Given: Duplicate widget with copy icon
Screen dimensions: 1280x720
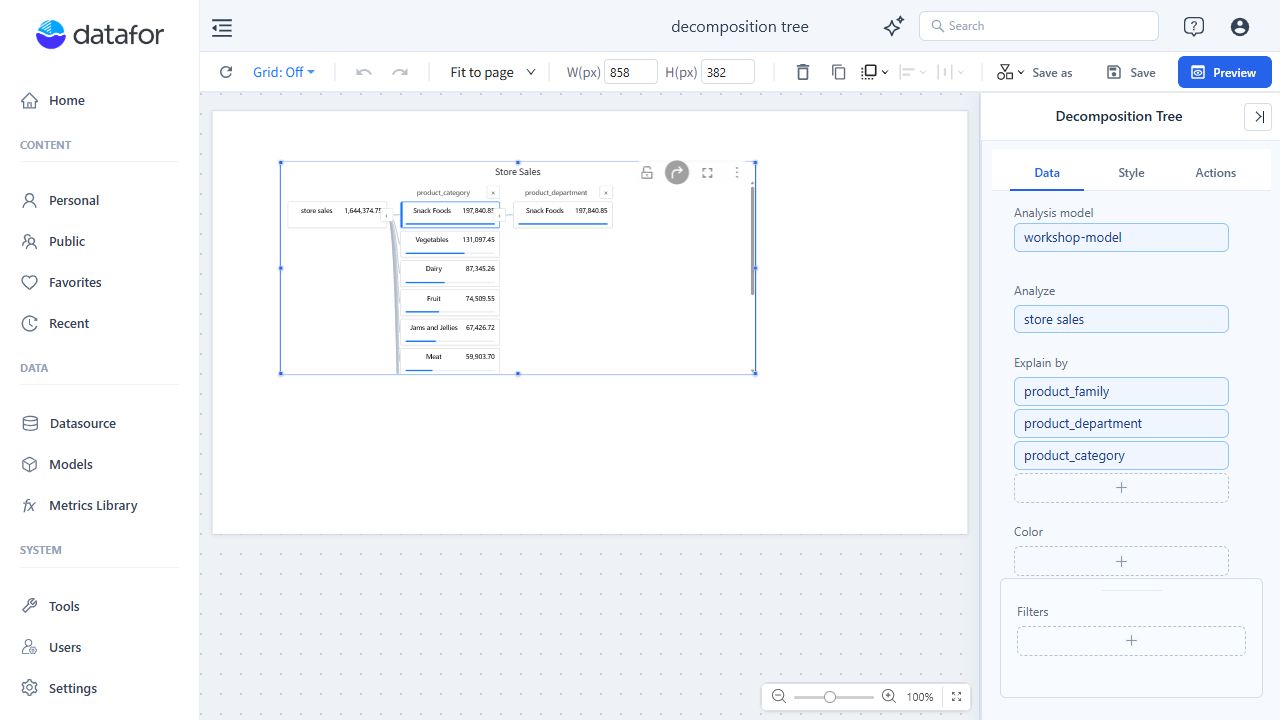Looking at the screenshot, I should pyautogui.click(x=839, y=72).
